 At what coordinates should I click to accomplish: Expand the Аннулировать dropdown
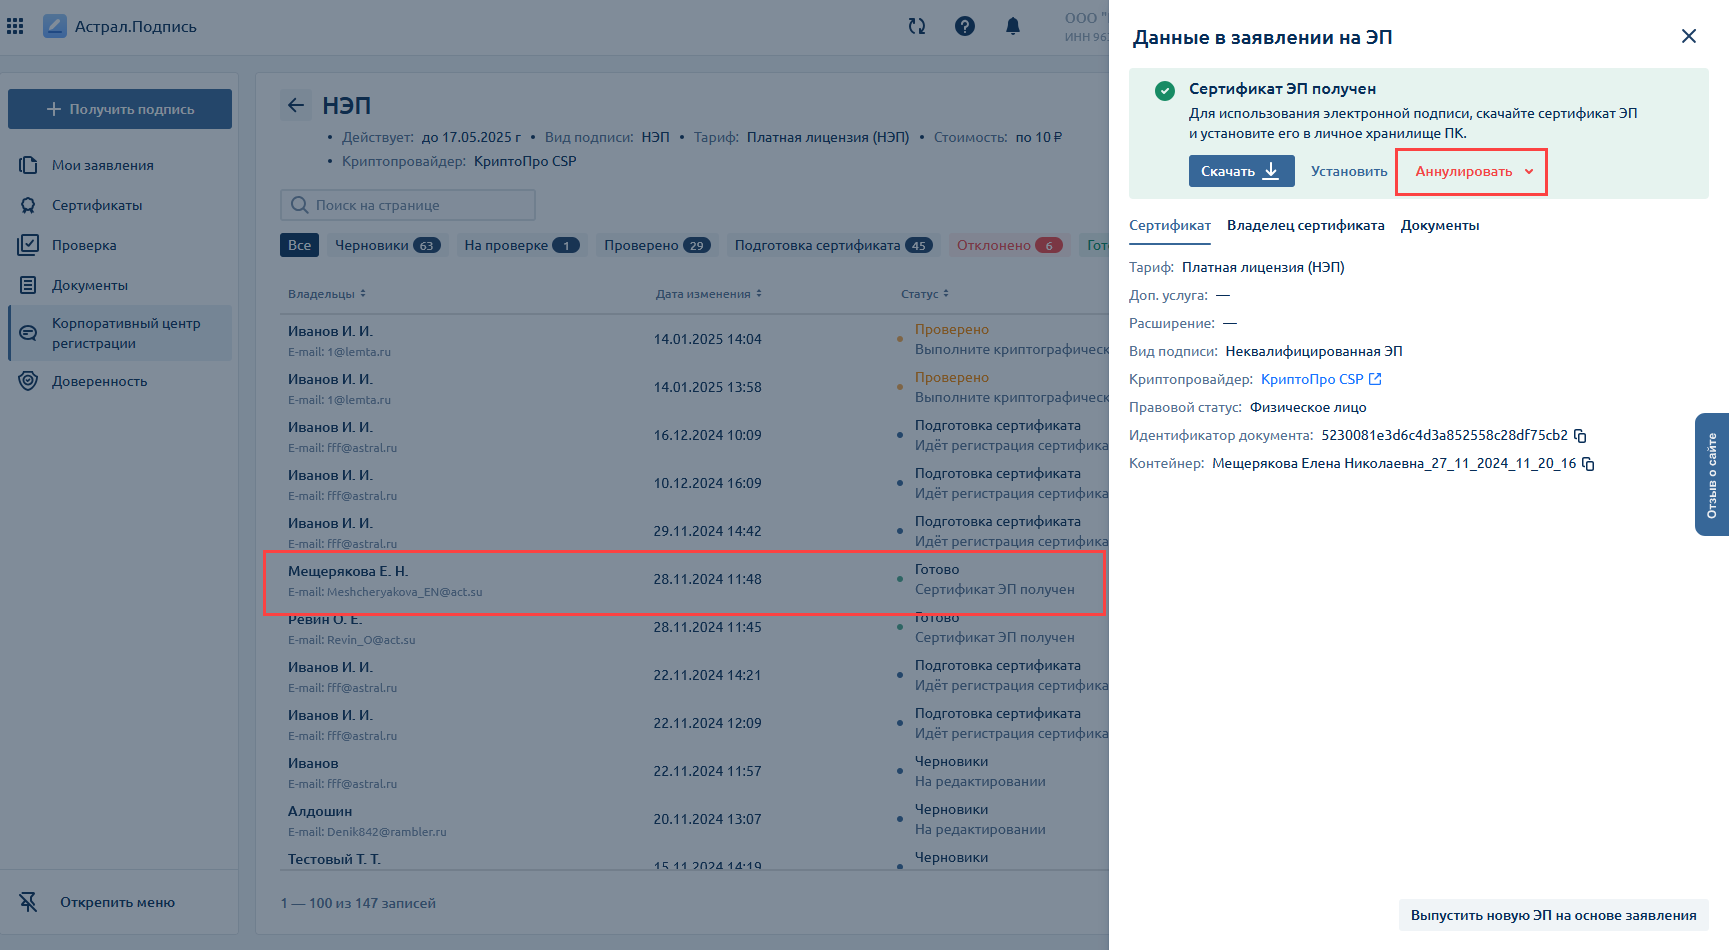pos(1473,171)
